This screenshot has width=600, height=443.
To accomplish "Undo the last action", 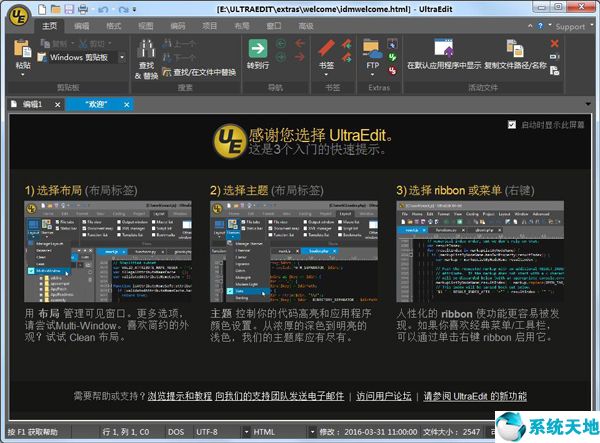I will tap(103, 9).
